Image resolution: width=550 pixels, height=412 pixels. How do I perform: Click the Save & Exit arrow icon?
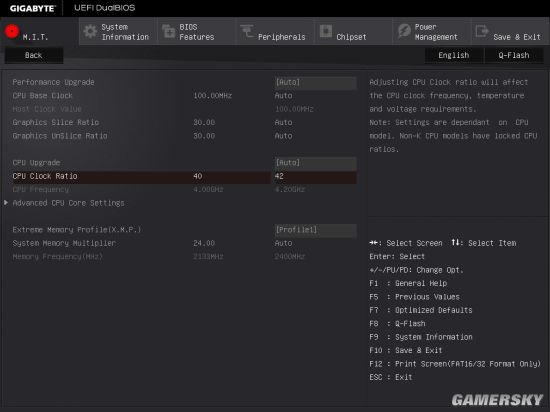[482, 31]
